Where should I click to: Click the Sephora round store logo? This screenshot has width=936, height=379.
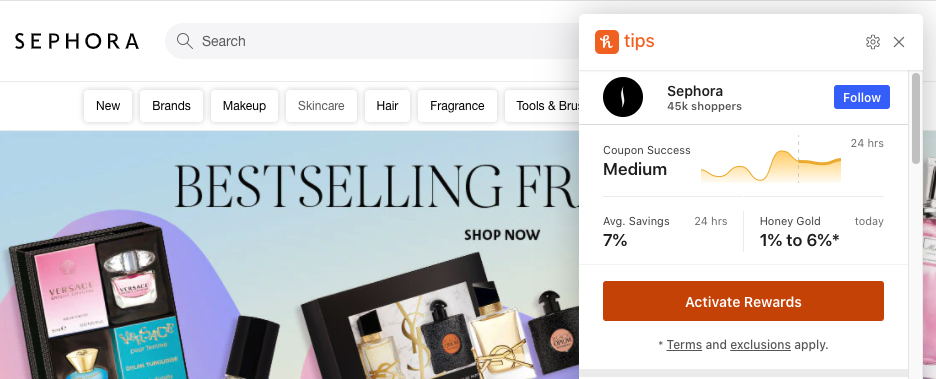pyautogui.click(x=623, y=97)
